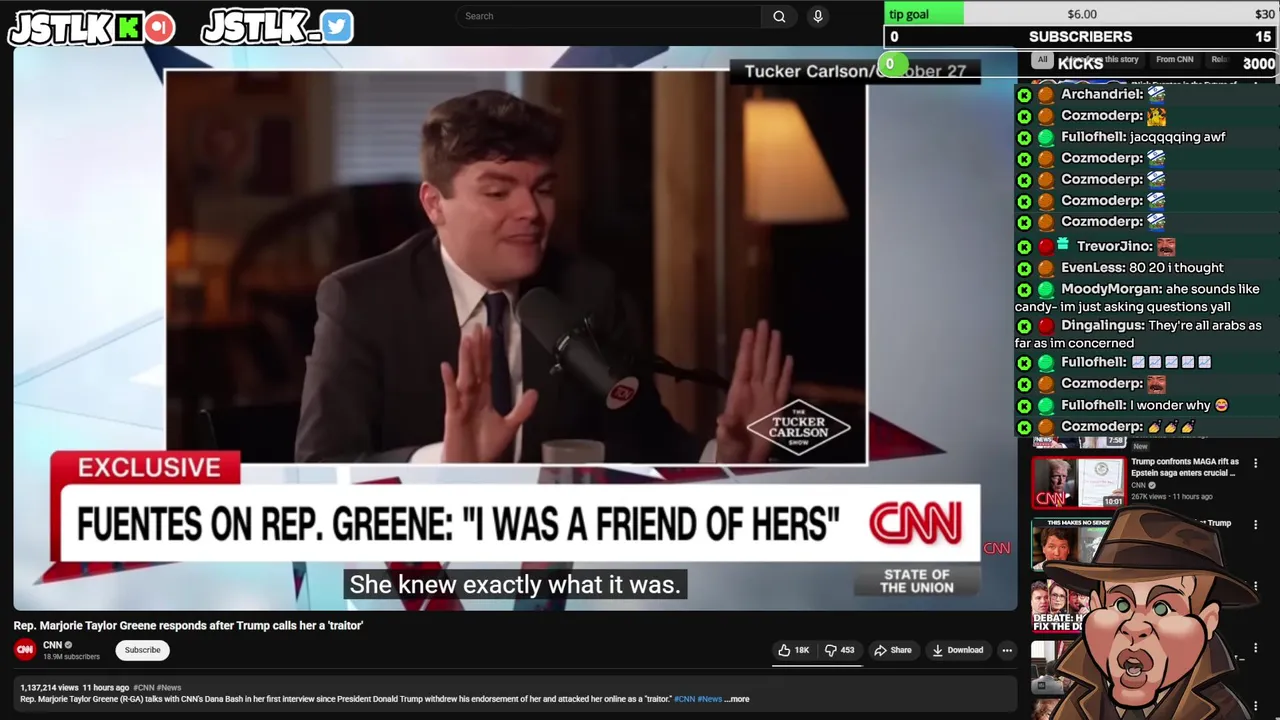Screen dimensions: 1280x720
Task: Like the video showing 18K likes
Action: pyautogui.click(x=794, y=650)
